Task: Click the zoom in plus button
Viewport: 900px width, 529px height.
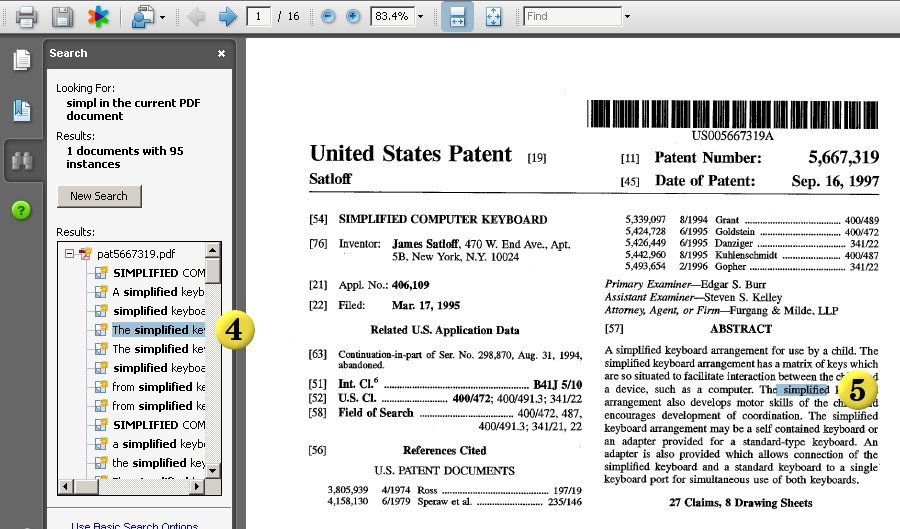Action: (352, 16)
